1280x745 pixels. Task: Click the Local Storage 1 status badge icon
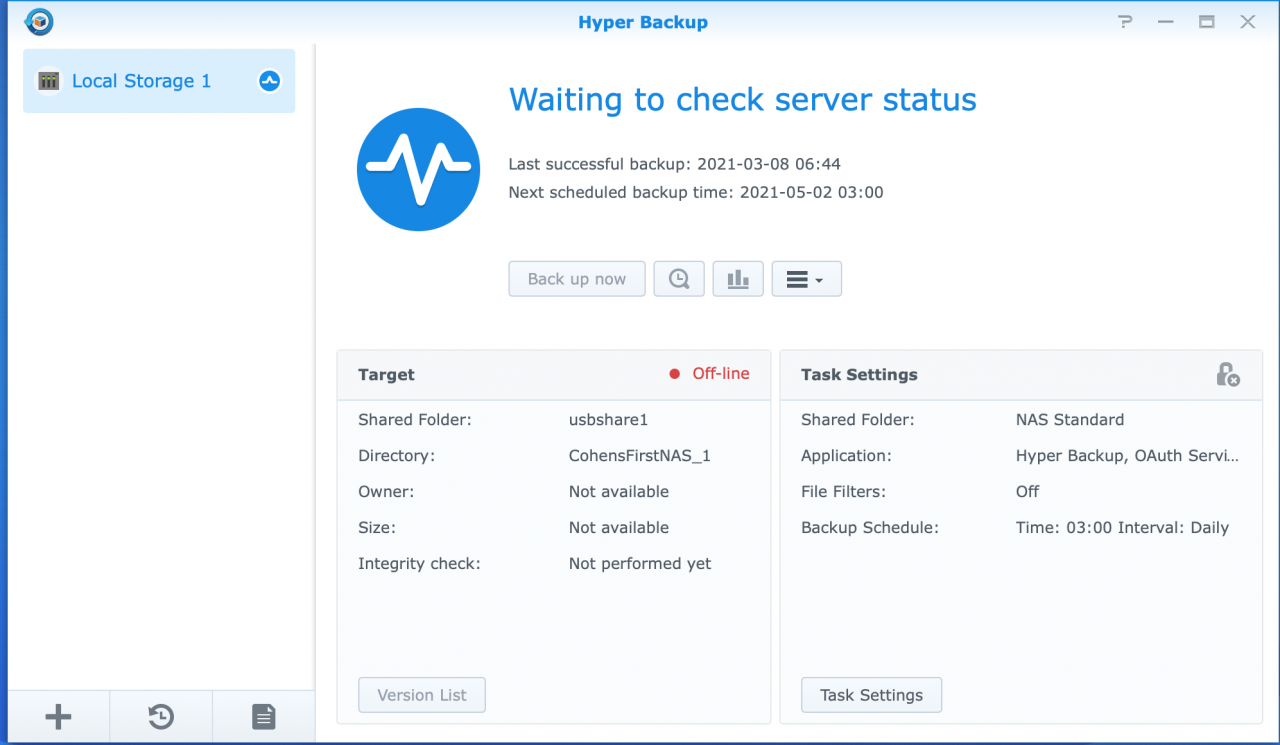click(x=269, y=81)
